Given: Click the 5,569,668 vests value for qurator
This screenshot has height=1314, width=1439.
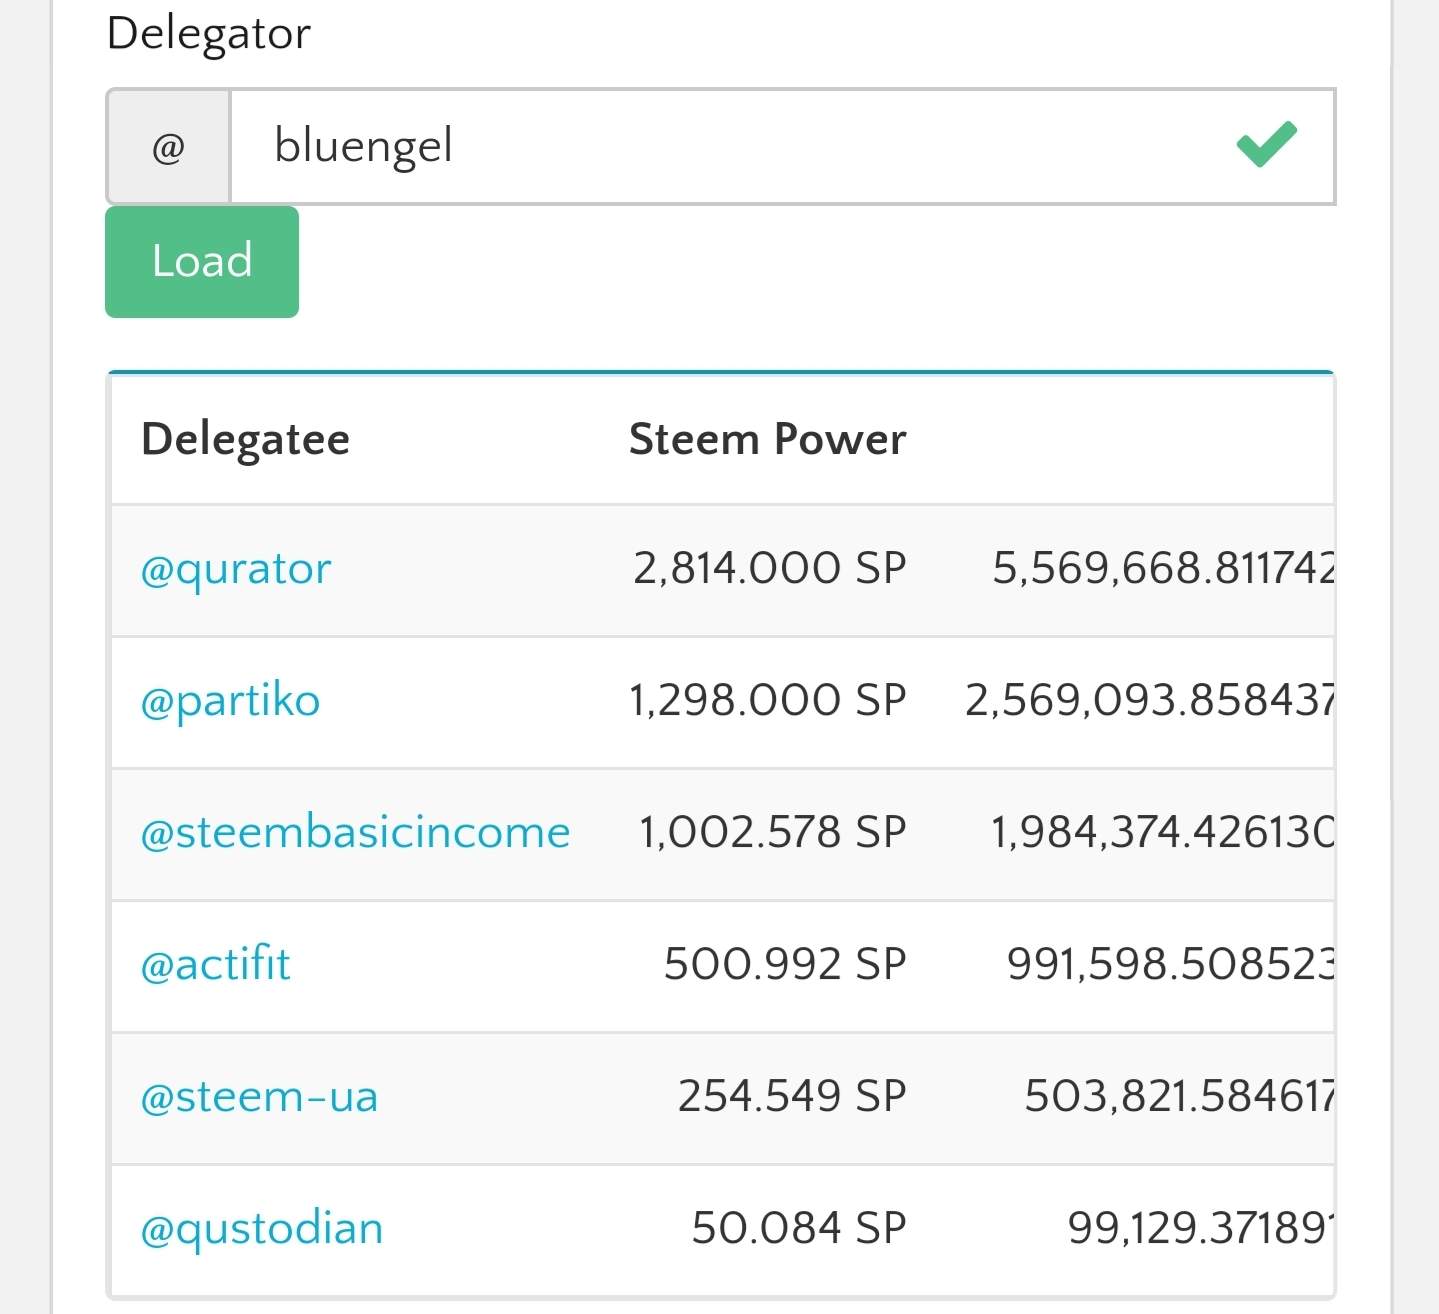Looking at the screenshot, I should [1162, 569].
